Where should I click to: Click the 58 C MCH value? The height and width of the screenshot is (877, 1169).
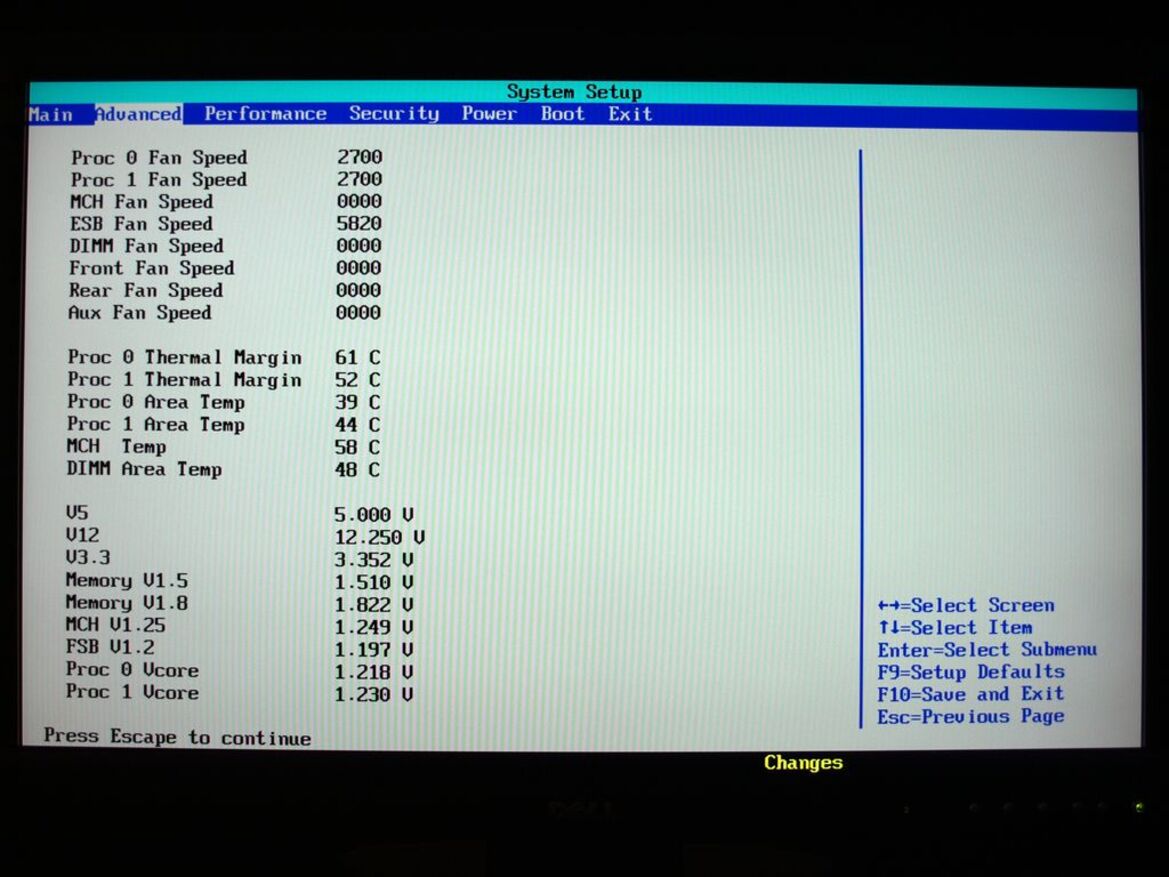coord(358,447)
